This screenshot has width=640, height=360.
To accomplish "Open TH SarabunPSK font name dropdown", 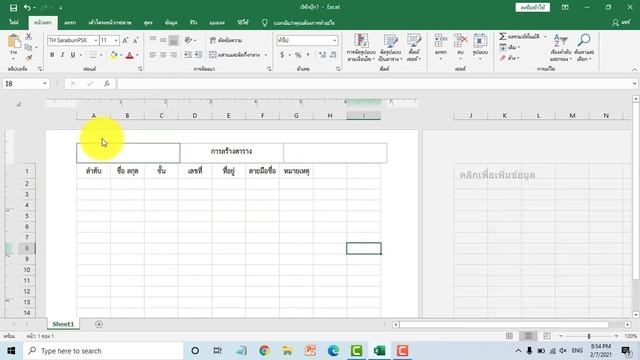I will 96,40.
